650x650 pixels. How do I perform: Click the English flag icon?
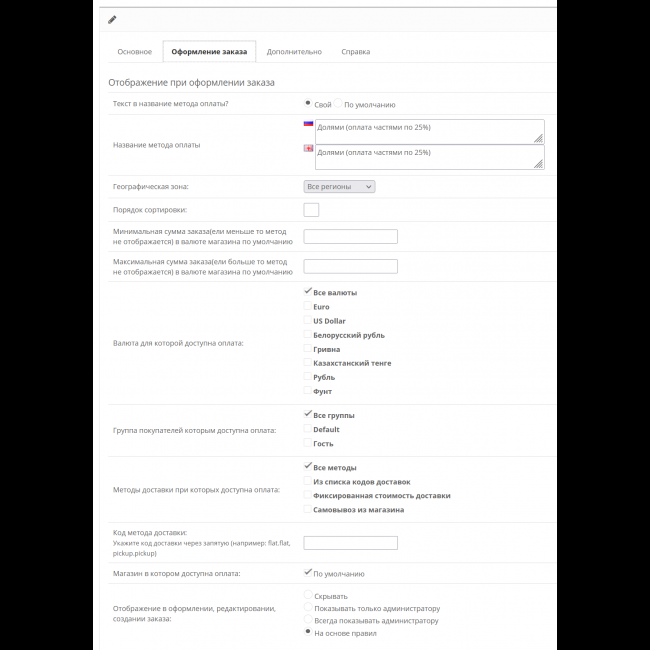pos(308,148)
